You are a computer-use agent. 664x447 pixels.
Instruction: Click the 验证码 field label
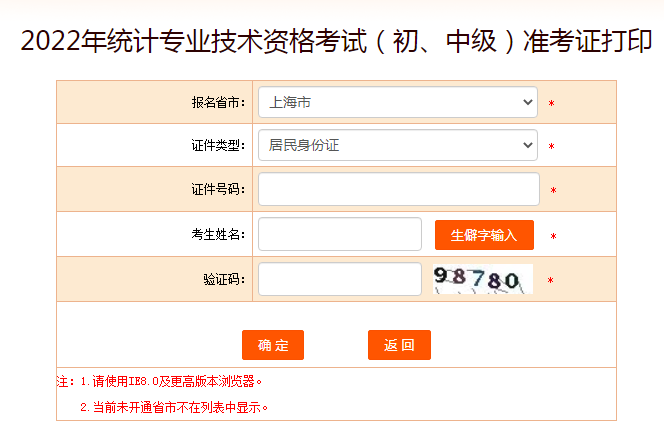pyautogui.click(x=224, y=280)
